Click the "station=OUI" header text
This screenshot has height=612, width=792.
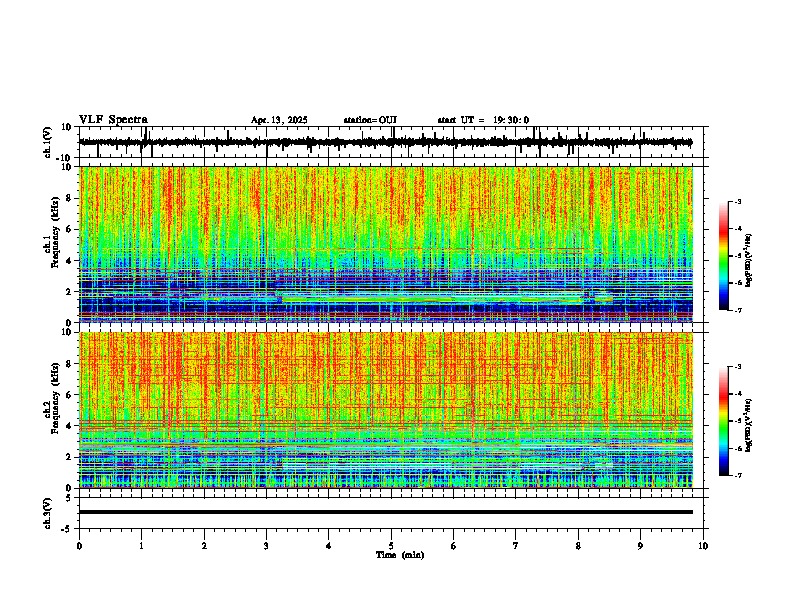click(x=370, y=120)
